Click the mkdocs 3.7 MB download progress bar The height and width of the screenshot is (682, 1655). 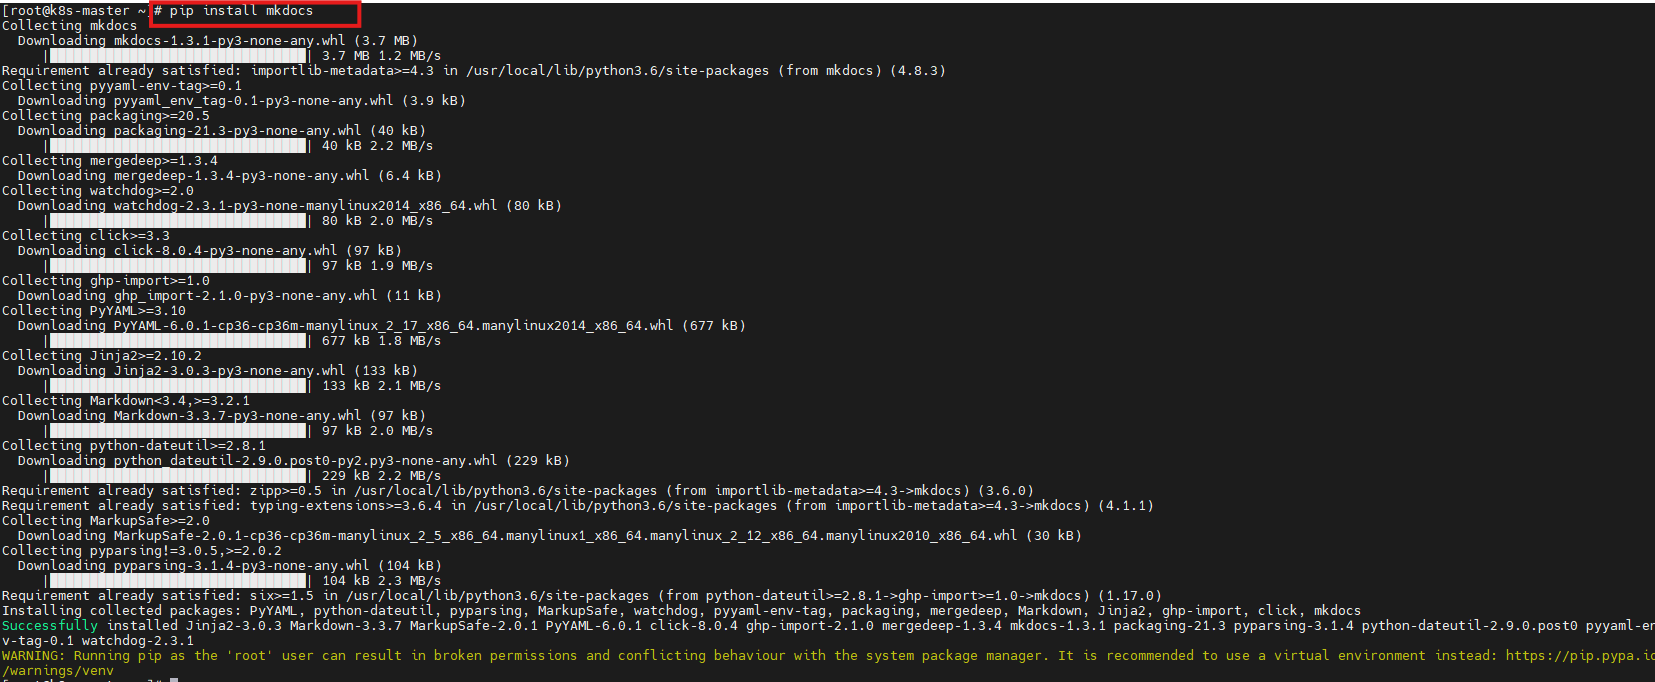click(178, 56)
